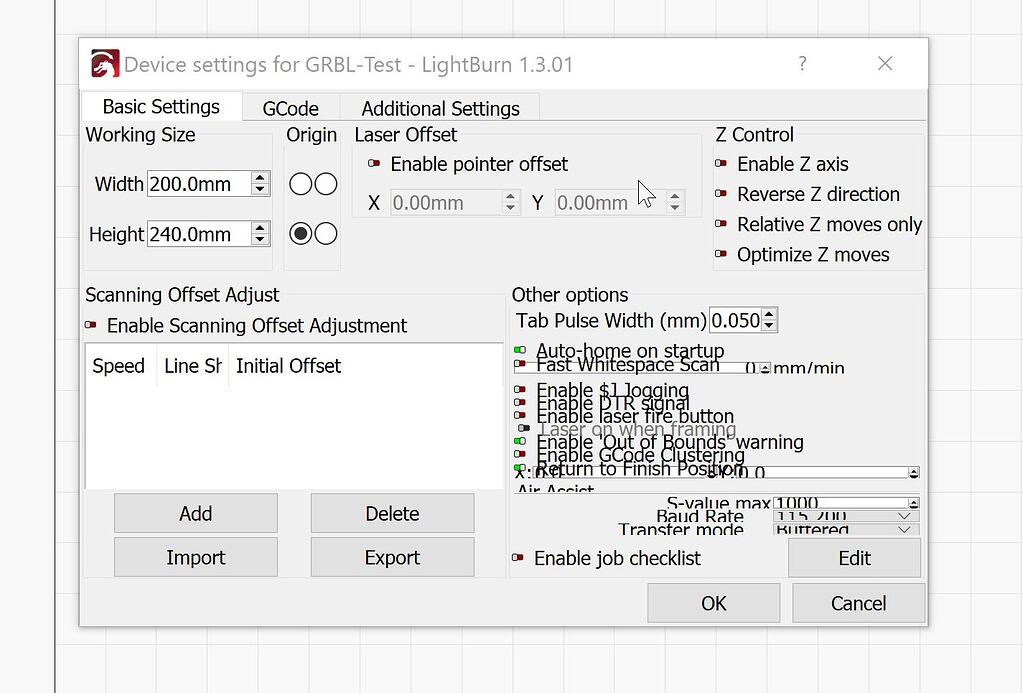Click the Add button under Scanning Offset Adjust

tap(195, 512)
